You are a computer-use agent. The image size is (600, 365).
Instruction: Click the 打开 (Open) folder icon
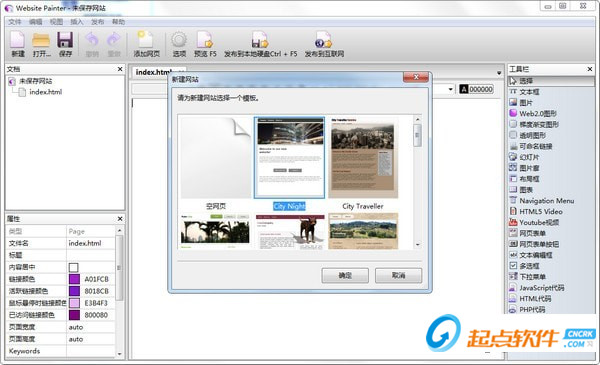[41, 40]
